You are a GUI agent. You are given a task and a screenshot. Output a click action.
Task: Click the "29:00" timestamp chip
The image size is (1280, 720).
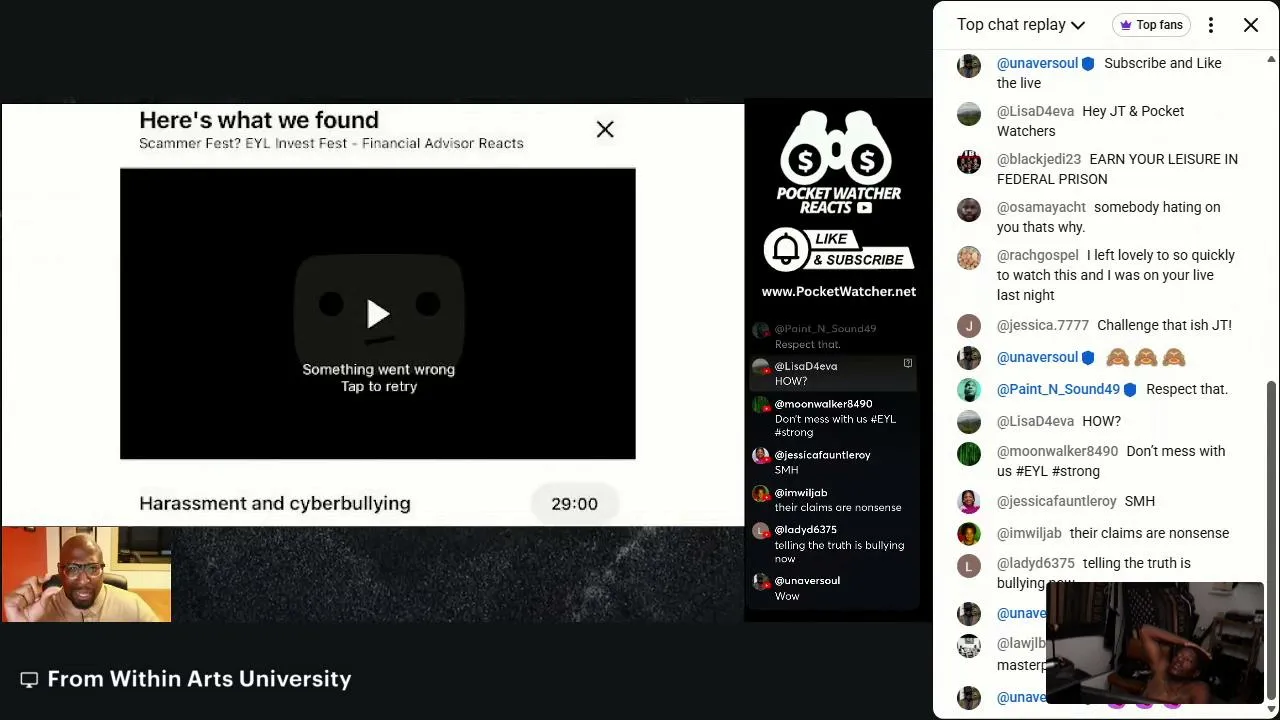(x=574, y=503)
